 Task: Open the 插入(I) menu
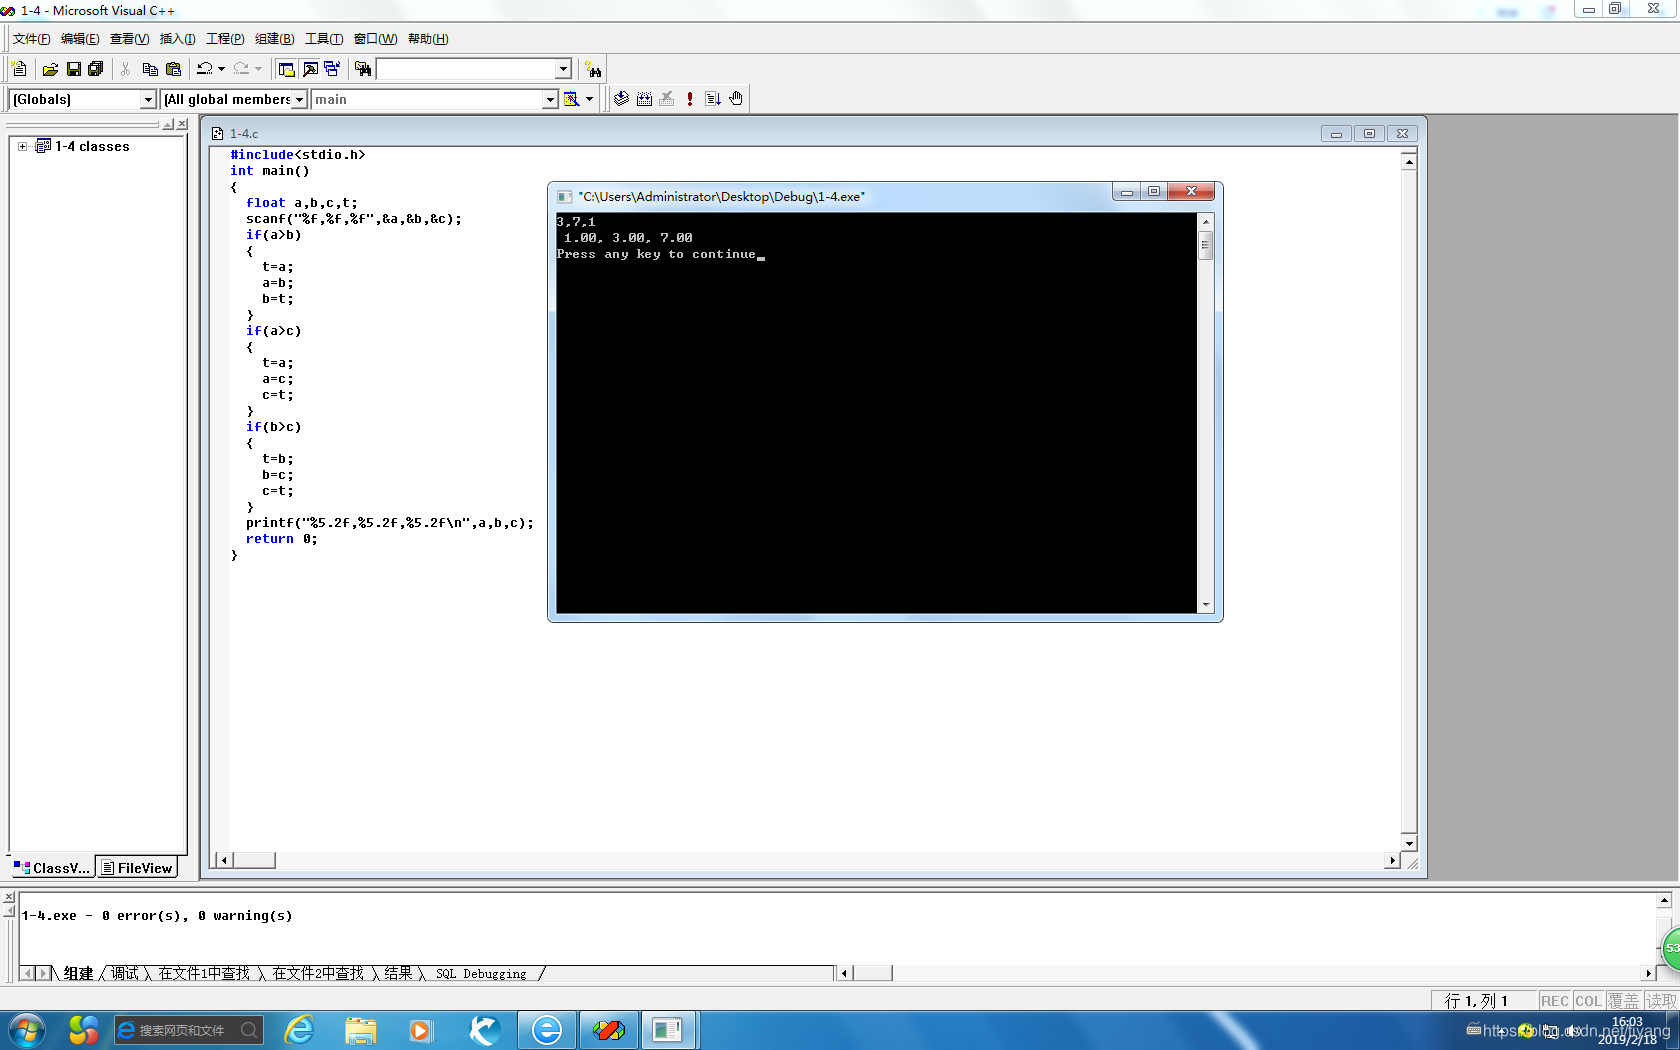[x=177, y=39]
